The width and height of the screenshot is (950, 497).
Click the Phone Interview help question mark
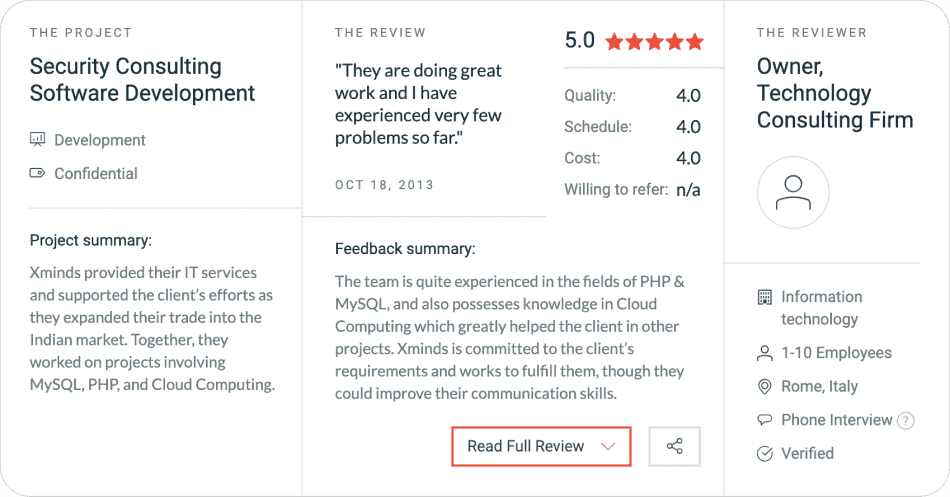pyautogui.click(x=906, y=421)
